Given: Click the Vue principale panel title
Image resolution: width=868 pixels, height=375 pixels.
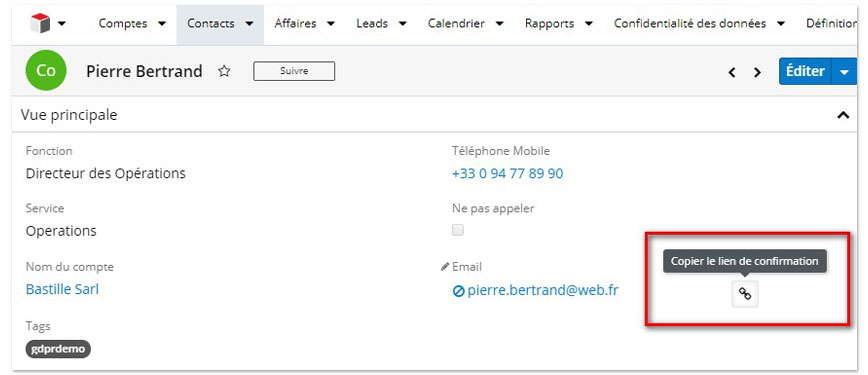Looking at the screenshot, I should [69, 115].
